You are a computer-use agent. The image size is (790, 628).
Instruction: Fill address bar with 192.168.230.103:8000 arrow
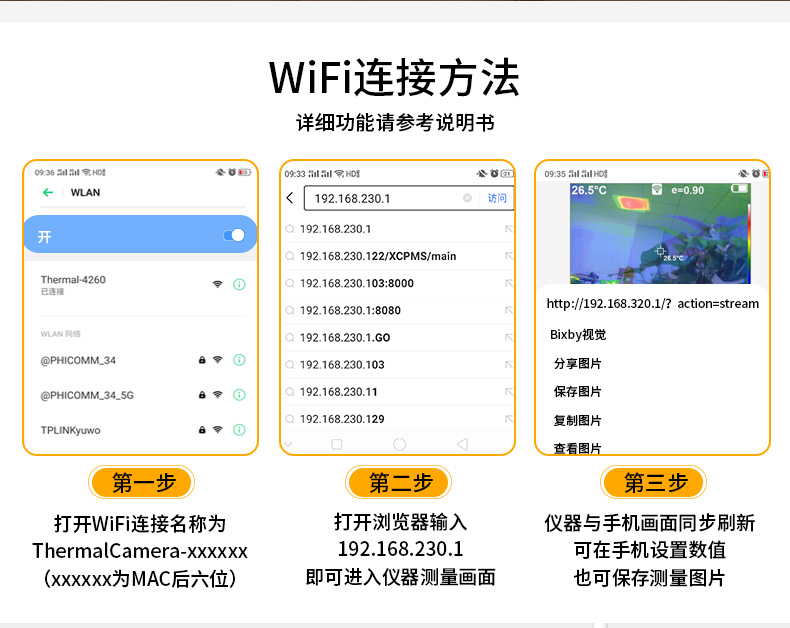click(x=509, y=284)
